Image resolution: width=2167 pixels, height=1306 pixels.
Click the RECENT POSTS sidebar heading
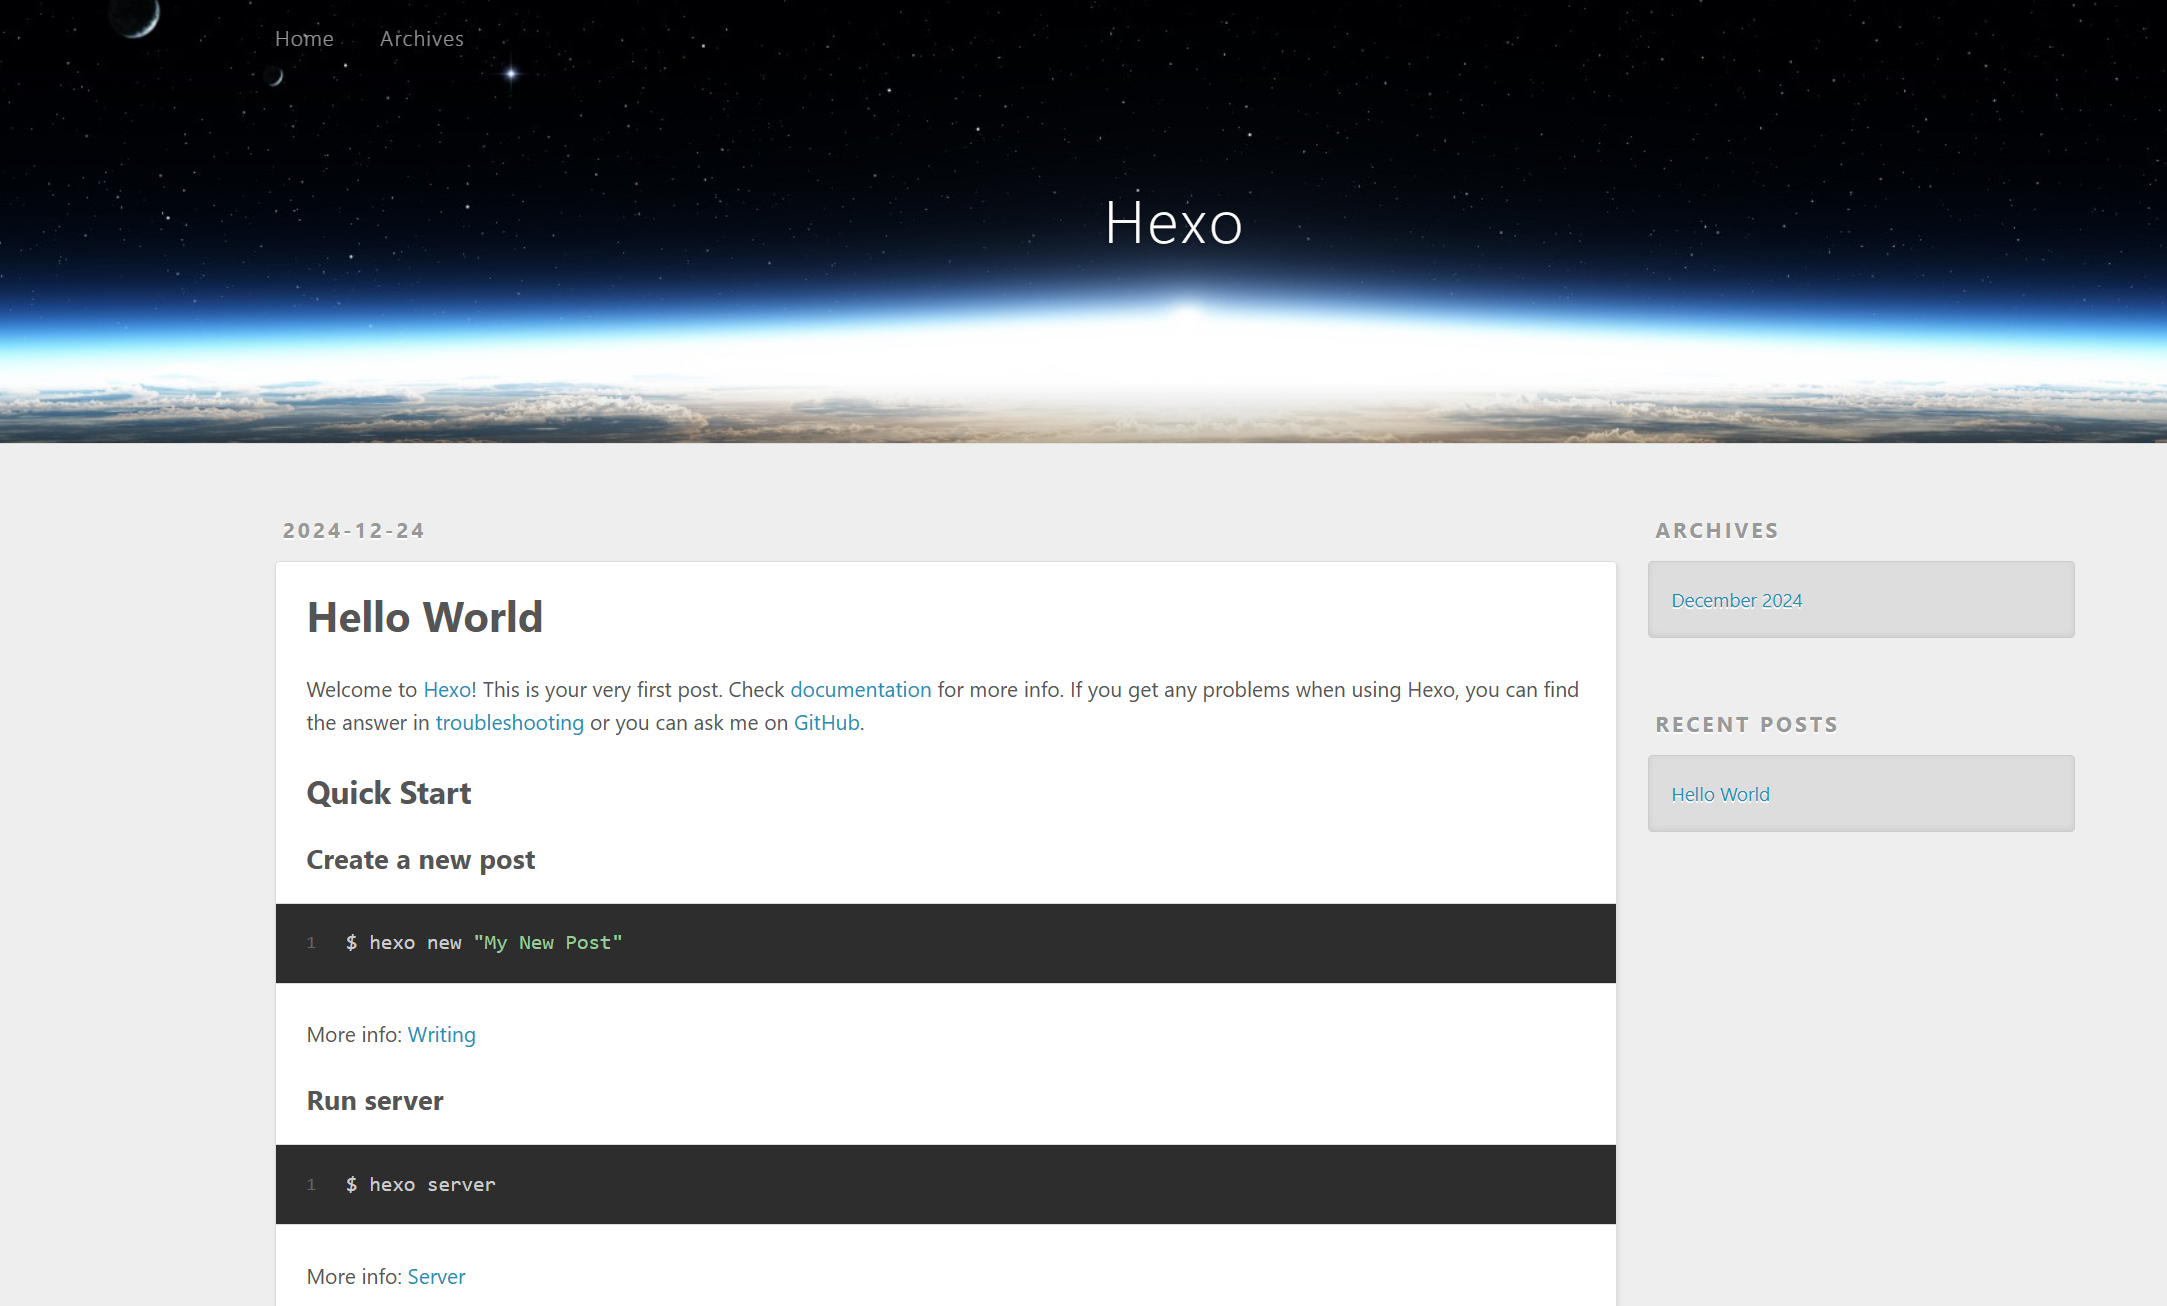[1746, 724]
